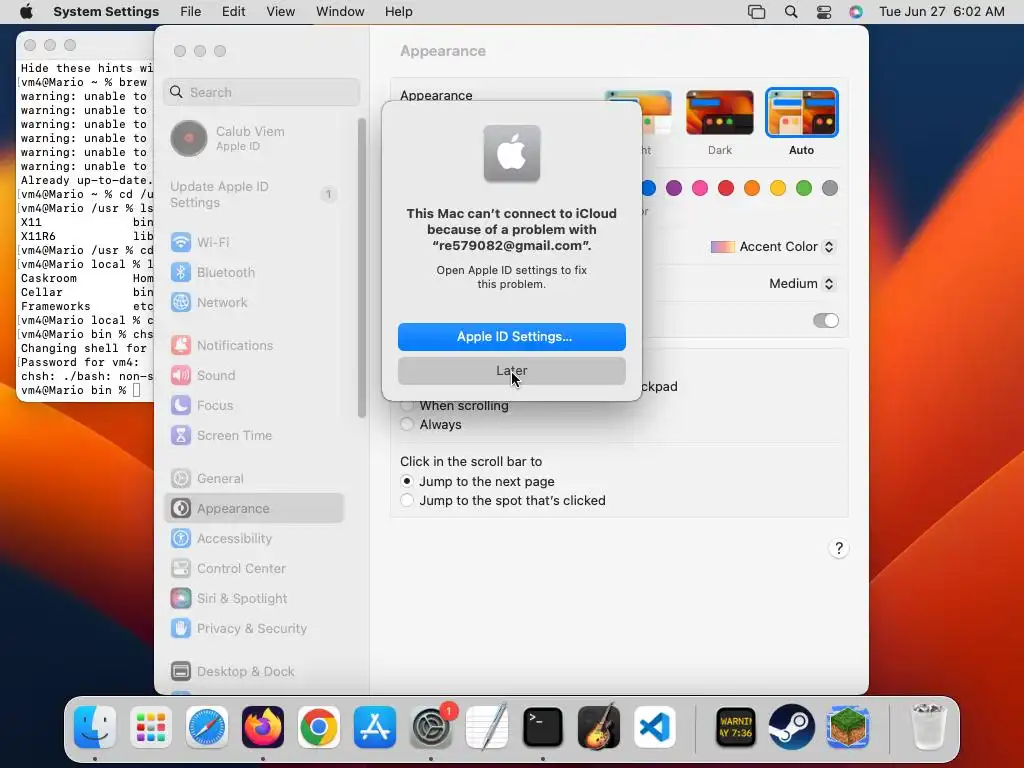Screen dimensions: 1024x768
Task: Click the date and time in menu bar
Action: tap(942, 12)
